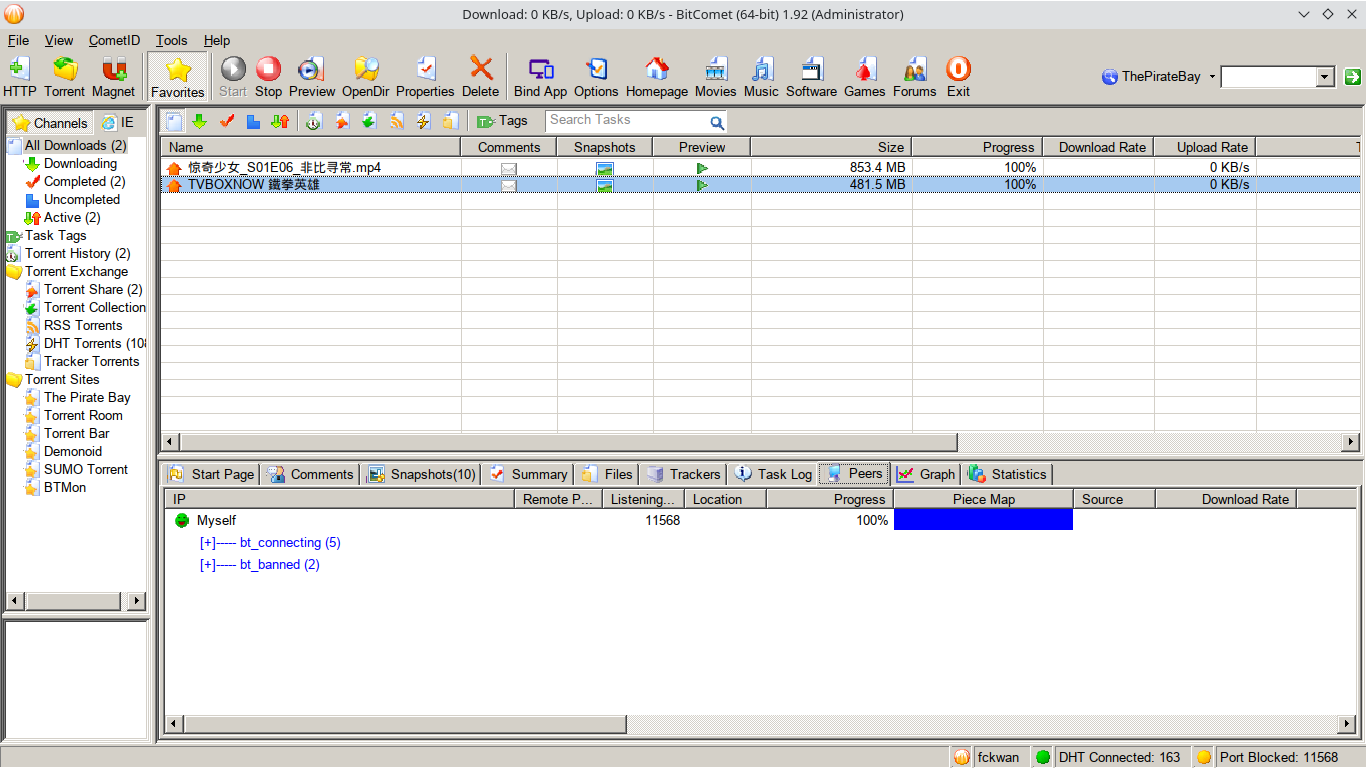Open a new Torrent download
Image resolution: width=1366 pixels, height=768 pixels.
point(64,76)
